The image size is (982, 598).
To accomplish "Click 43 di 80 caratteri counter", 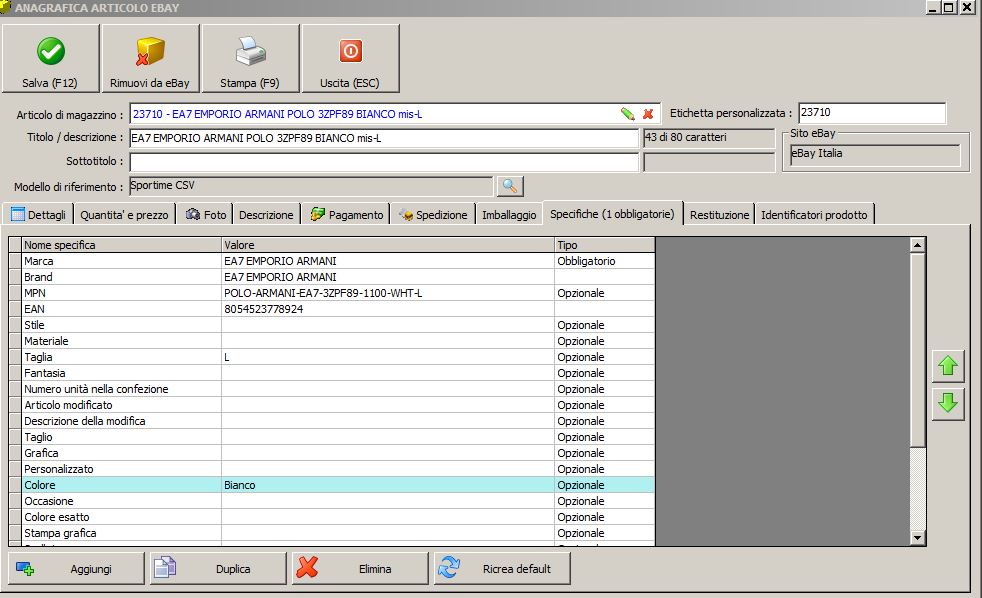I will coord(708,138).
